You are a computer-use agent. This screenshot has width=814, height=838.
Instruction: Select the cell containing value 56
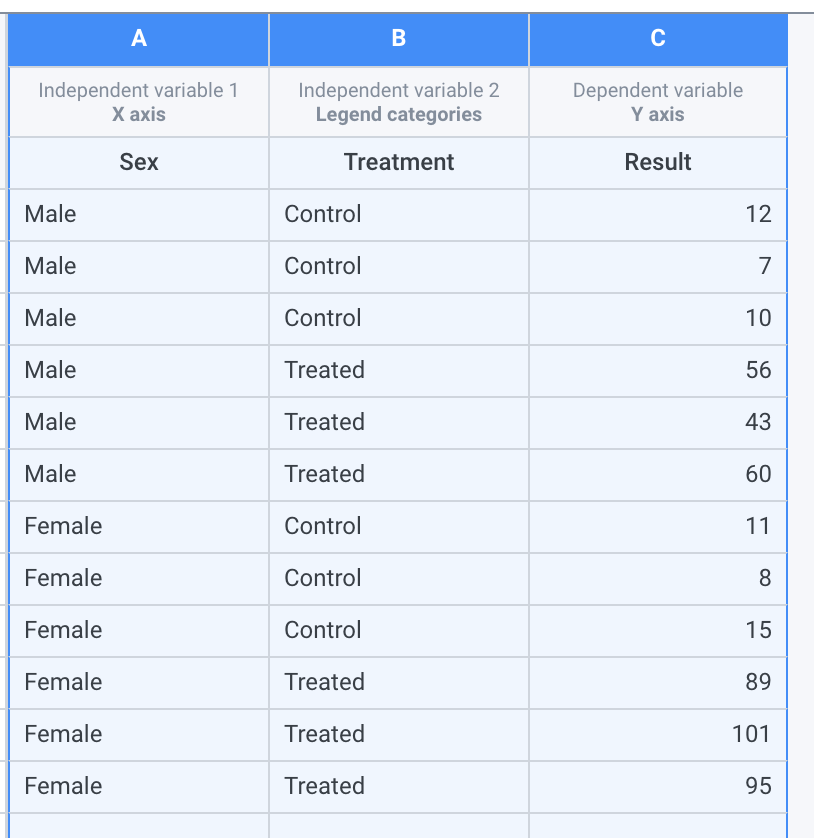[657, 370]
